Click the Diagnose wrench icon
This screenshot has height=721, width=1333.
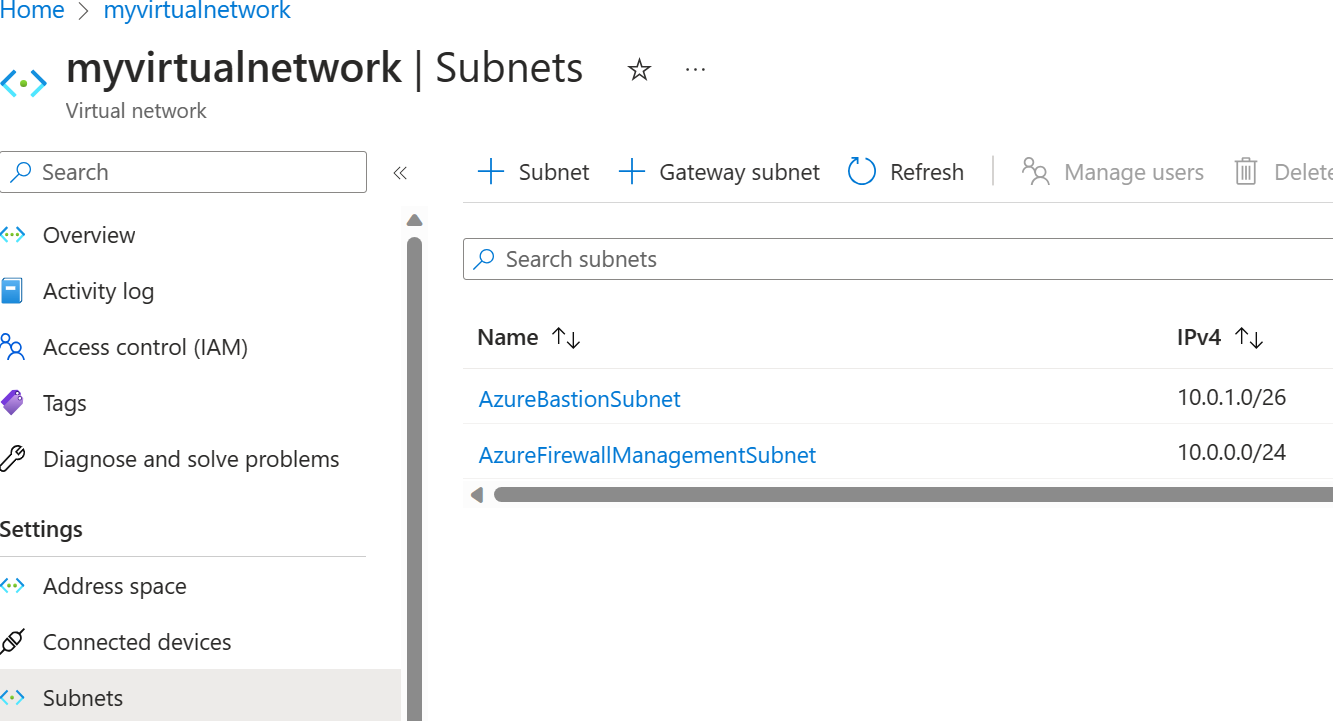click(12, 459)
